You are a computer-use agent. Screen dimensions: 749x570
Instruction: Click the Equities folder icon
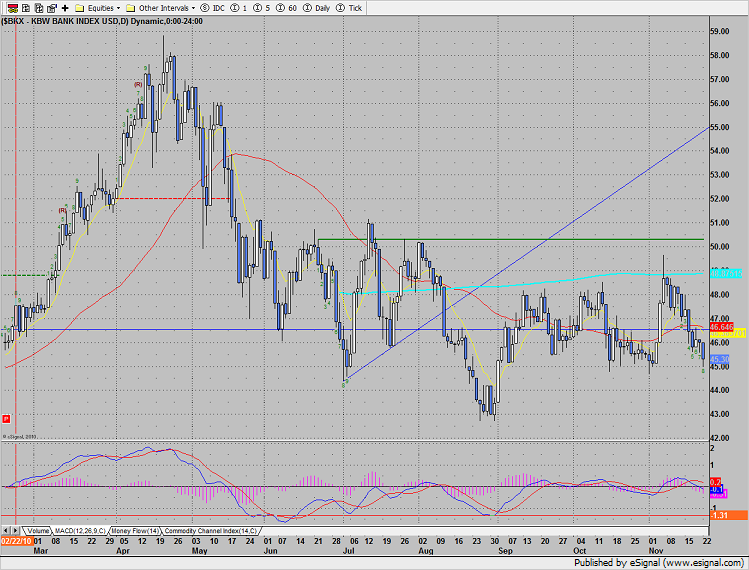(80, 8)
